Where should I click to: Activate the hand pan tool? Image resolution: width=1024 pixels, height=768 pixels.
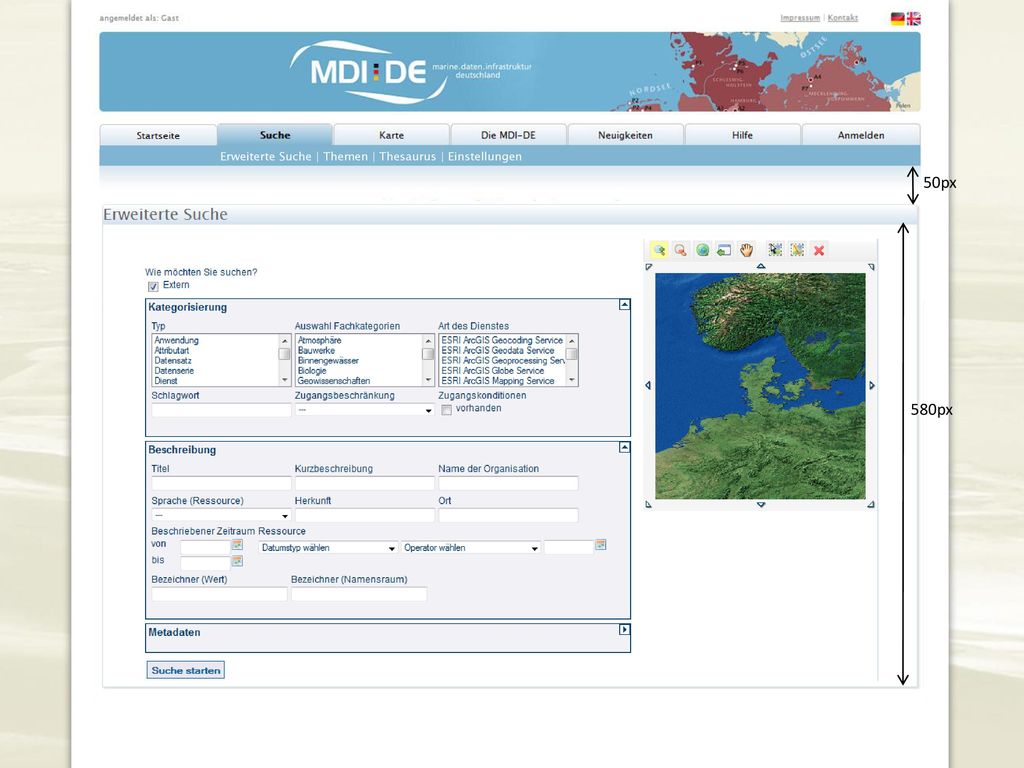point(746,250)
